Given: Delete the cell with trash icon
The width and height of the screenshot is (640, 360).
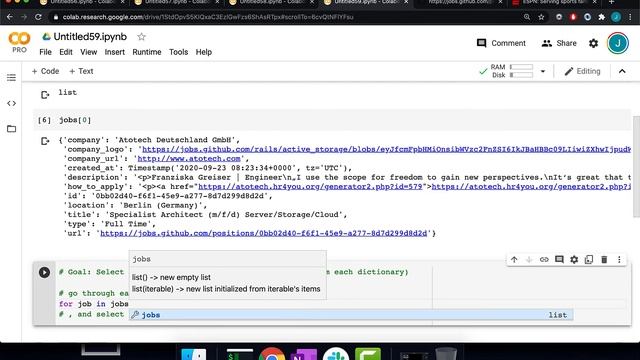Looking at the screenshot, I should coord(604,260).
